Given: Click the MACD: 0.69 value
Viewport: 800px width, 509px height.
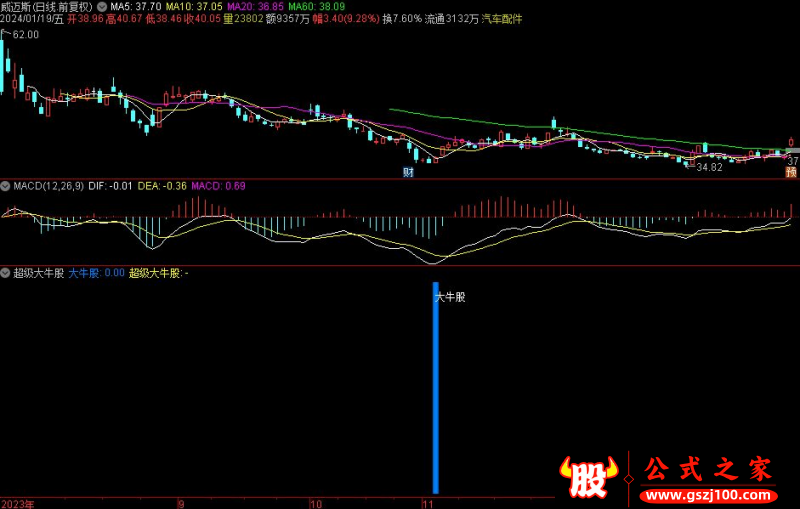Looking at the screenshot, I should coord(218,186).
